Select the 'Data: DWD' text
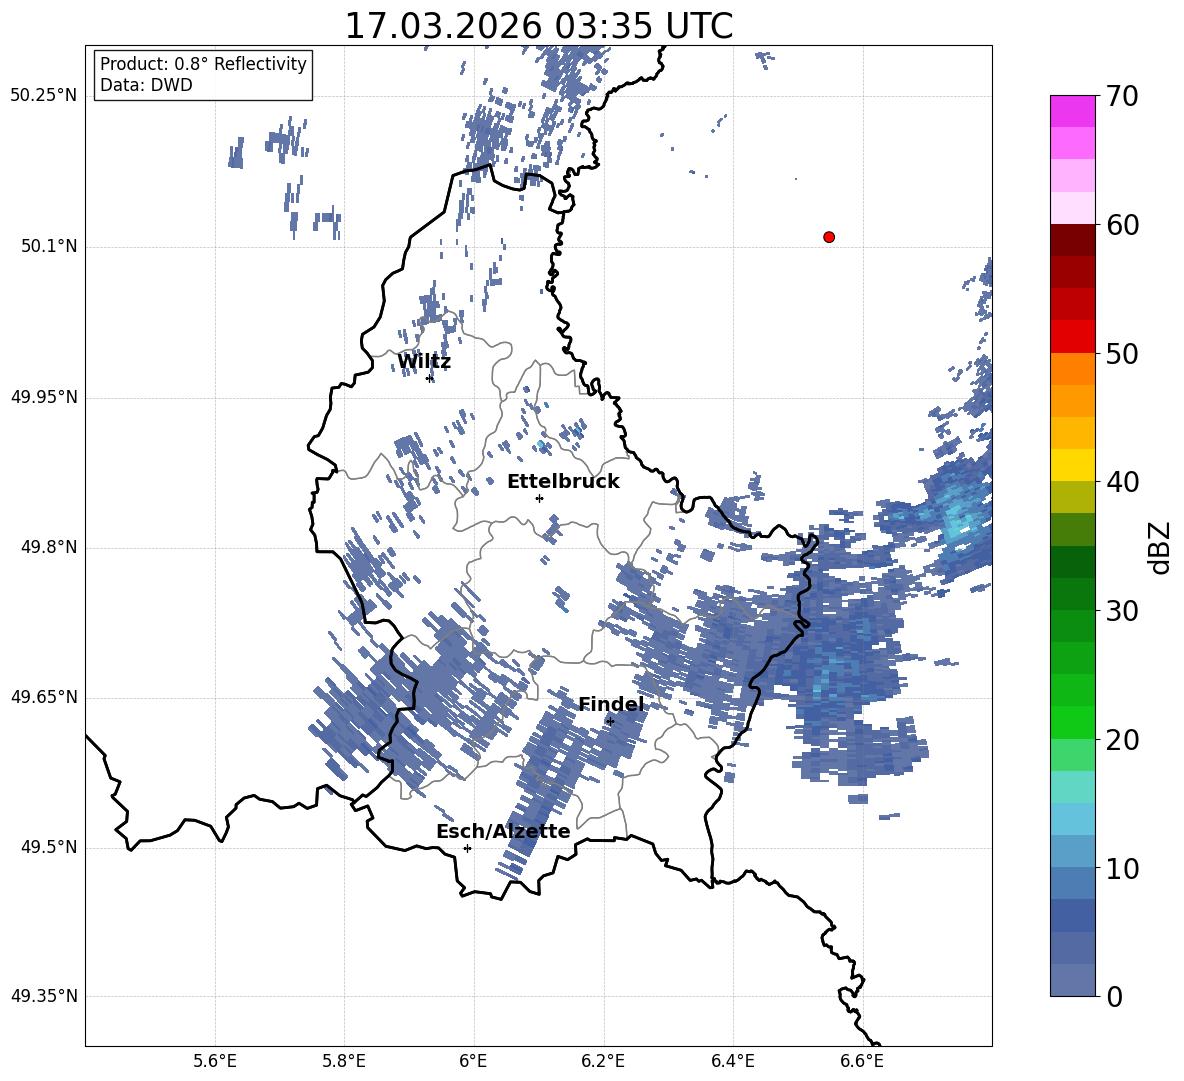The width and height of the screenshot is (1184, 1081). click(x=146, y=85)
